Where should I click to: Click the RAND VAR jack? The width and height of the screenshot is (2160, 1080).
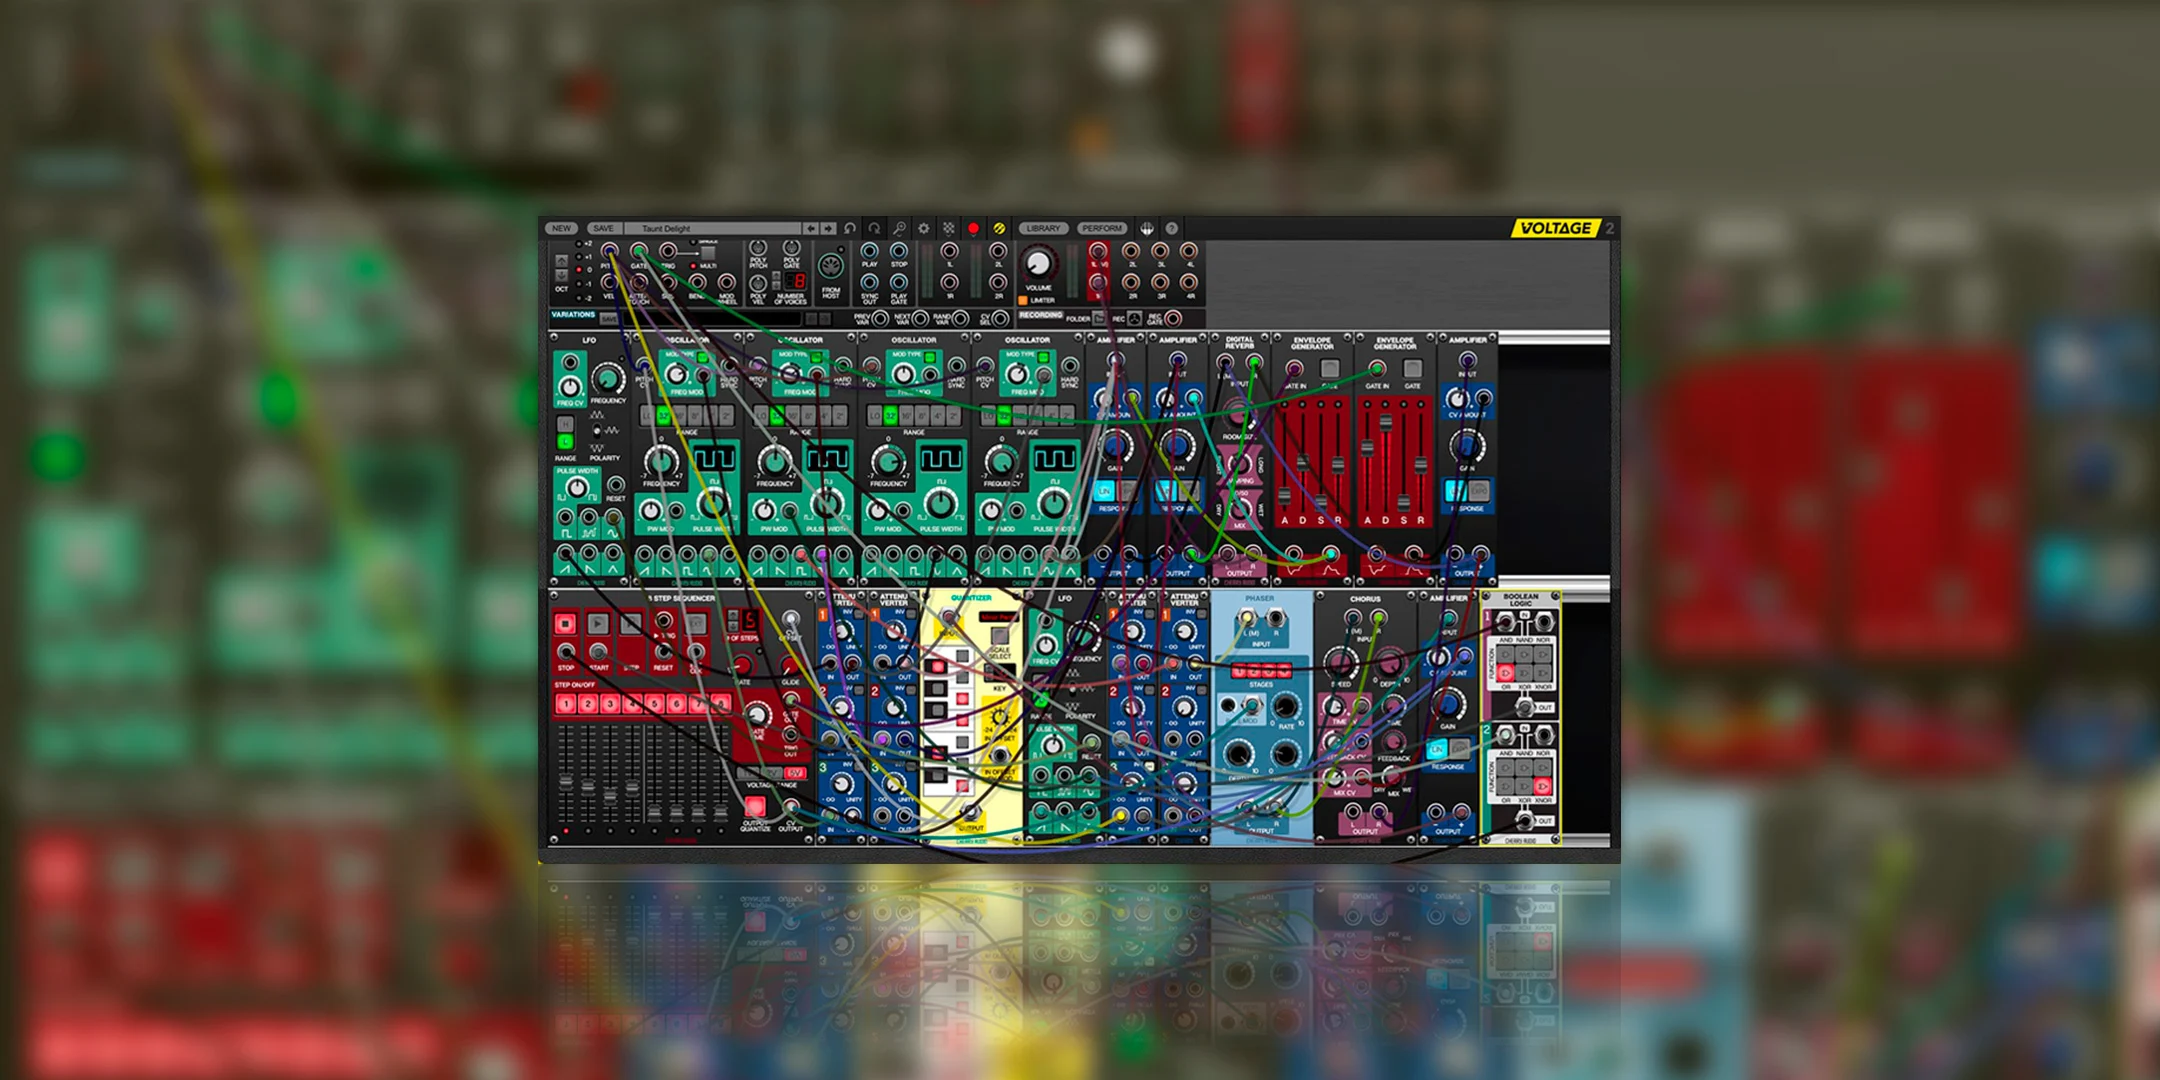pos(960,319)
